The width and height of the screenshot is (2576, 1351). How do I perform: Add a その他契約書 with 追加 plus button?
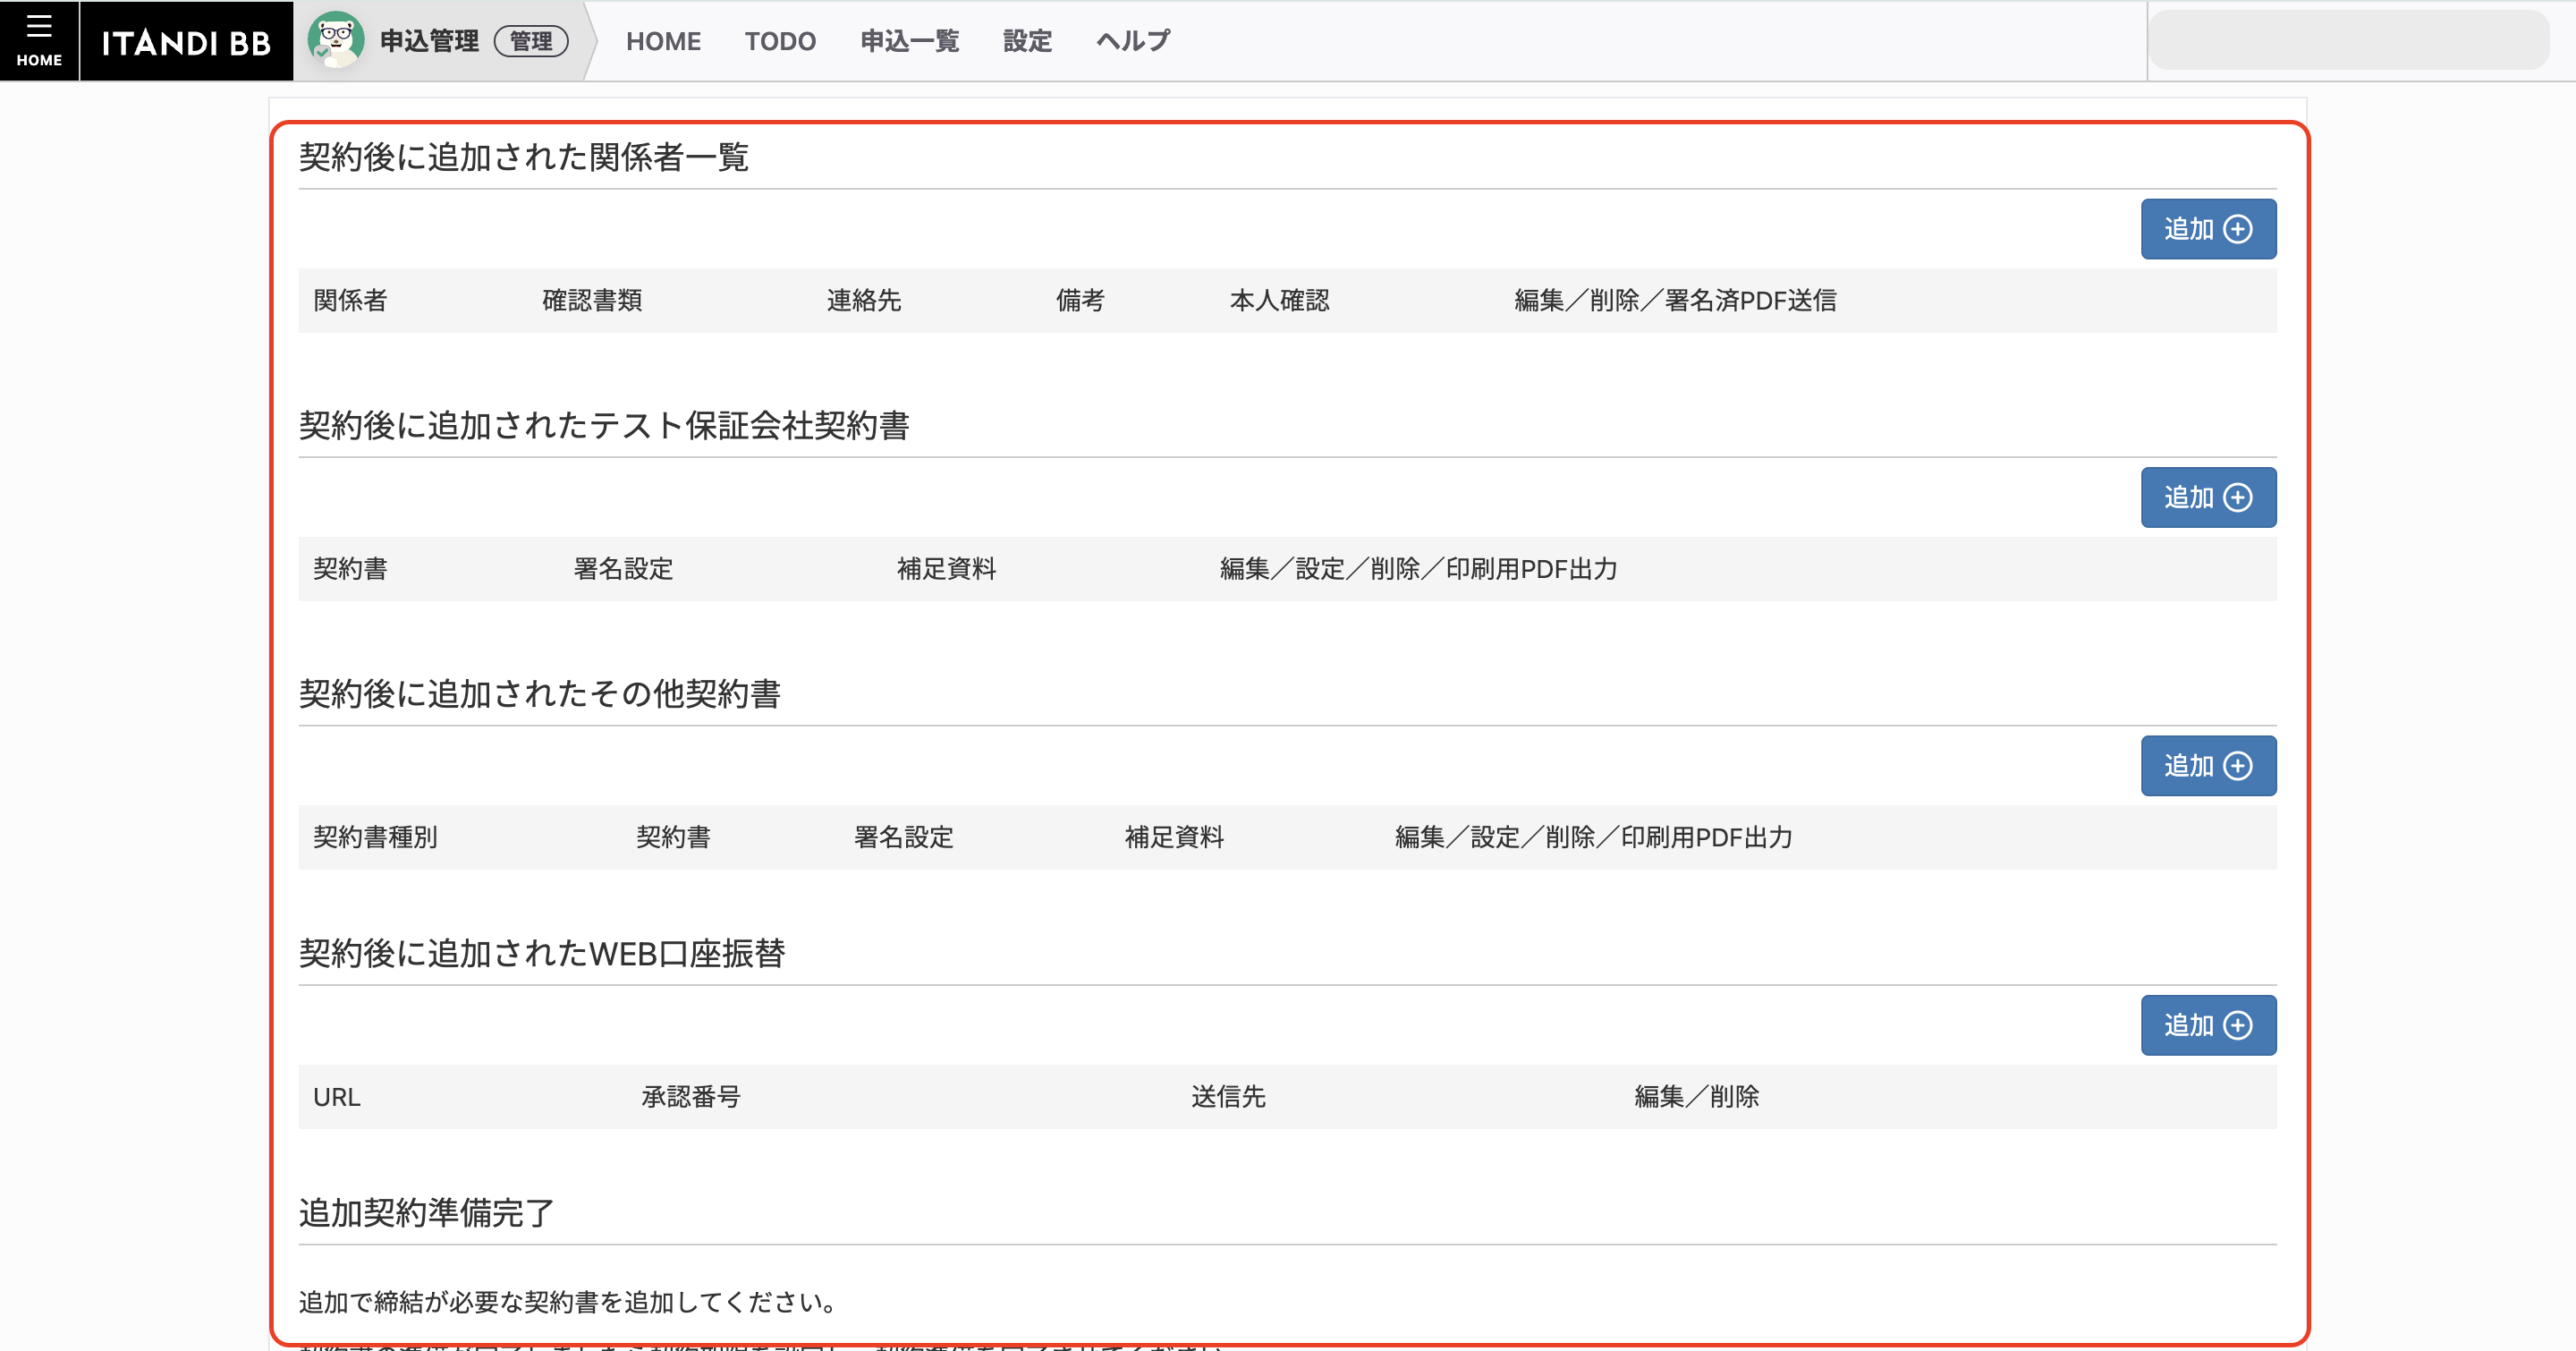(x=2207, y=766)
